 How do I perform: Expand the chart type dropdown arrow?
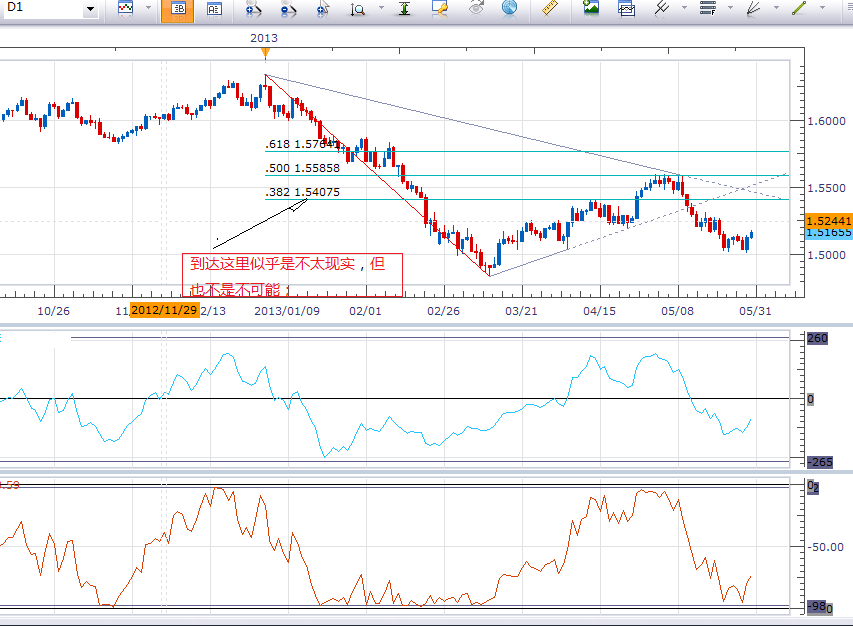coord(149,8)
